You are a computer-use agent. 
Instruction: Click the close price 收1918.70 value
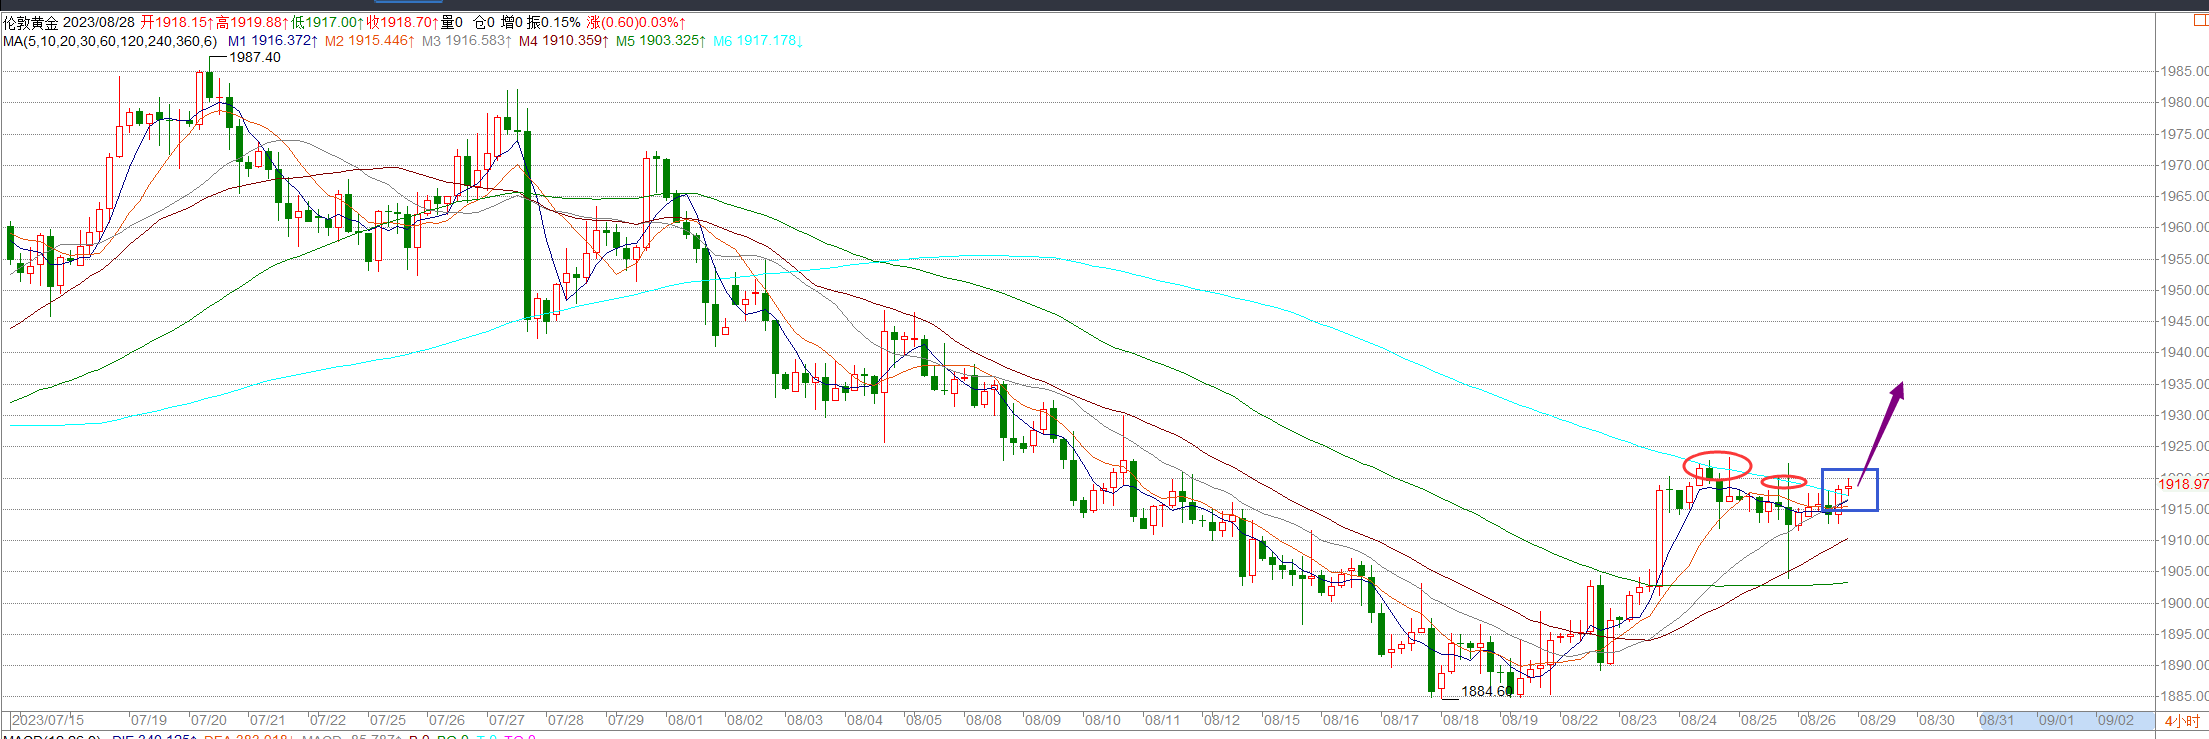pos(403,22)
